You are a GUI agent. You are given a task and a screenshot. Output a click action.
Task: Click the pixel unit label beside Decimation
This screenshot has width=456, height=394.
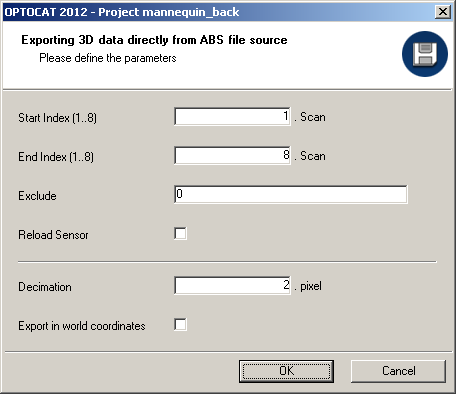(x=311, y=286)
